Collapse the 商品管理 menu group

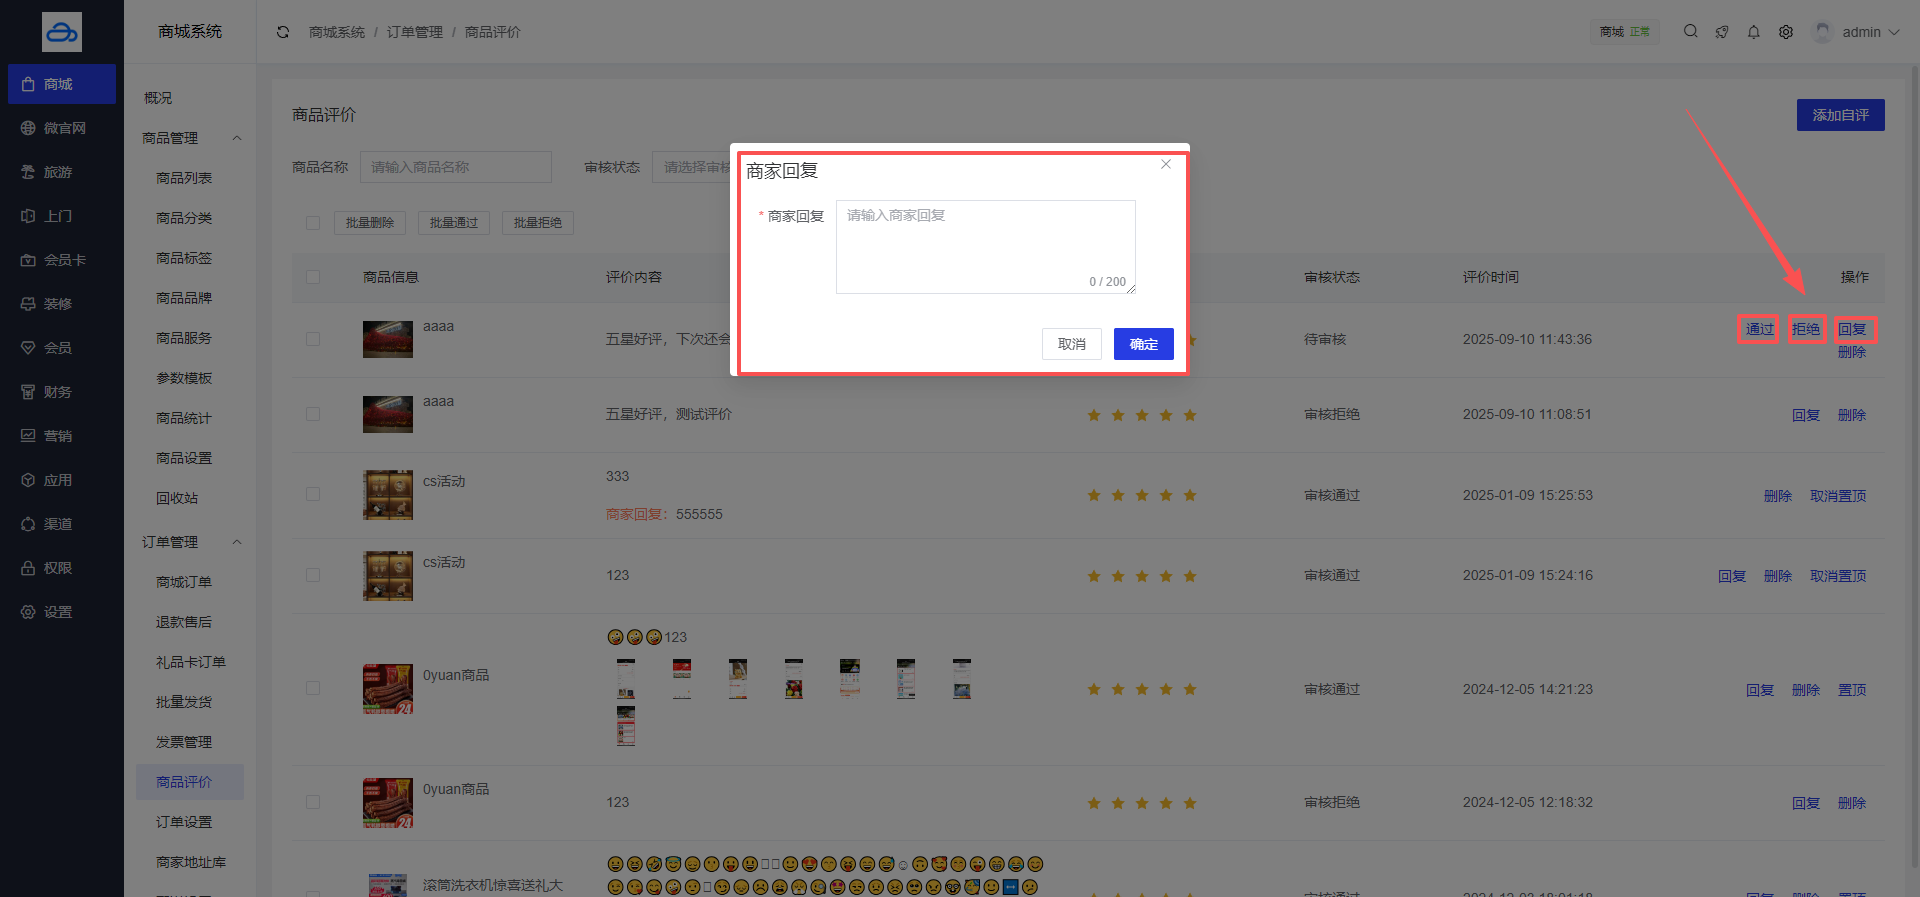[237, 138]
